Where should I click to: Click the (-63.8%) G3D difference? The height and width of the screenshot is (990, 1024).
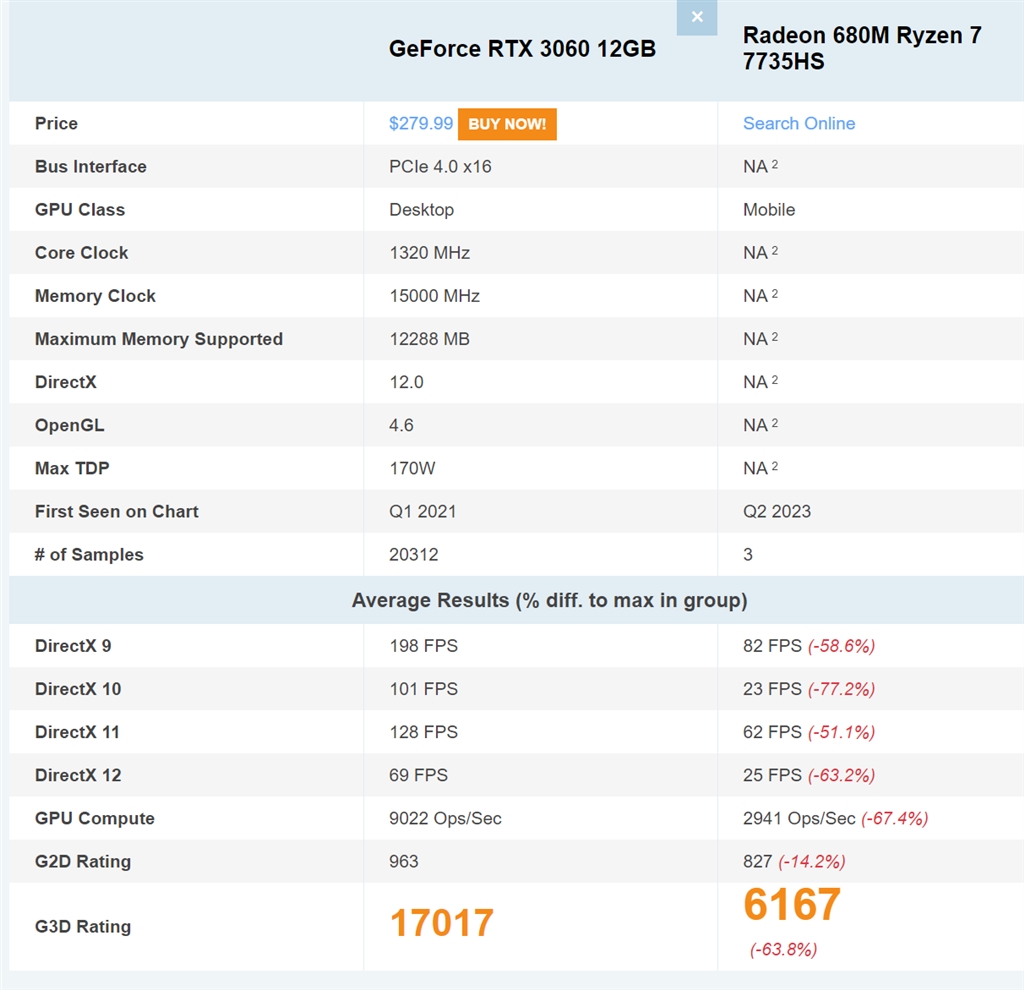click(x=783, y=949)
